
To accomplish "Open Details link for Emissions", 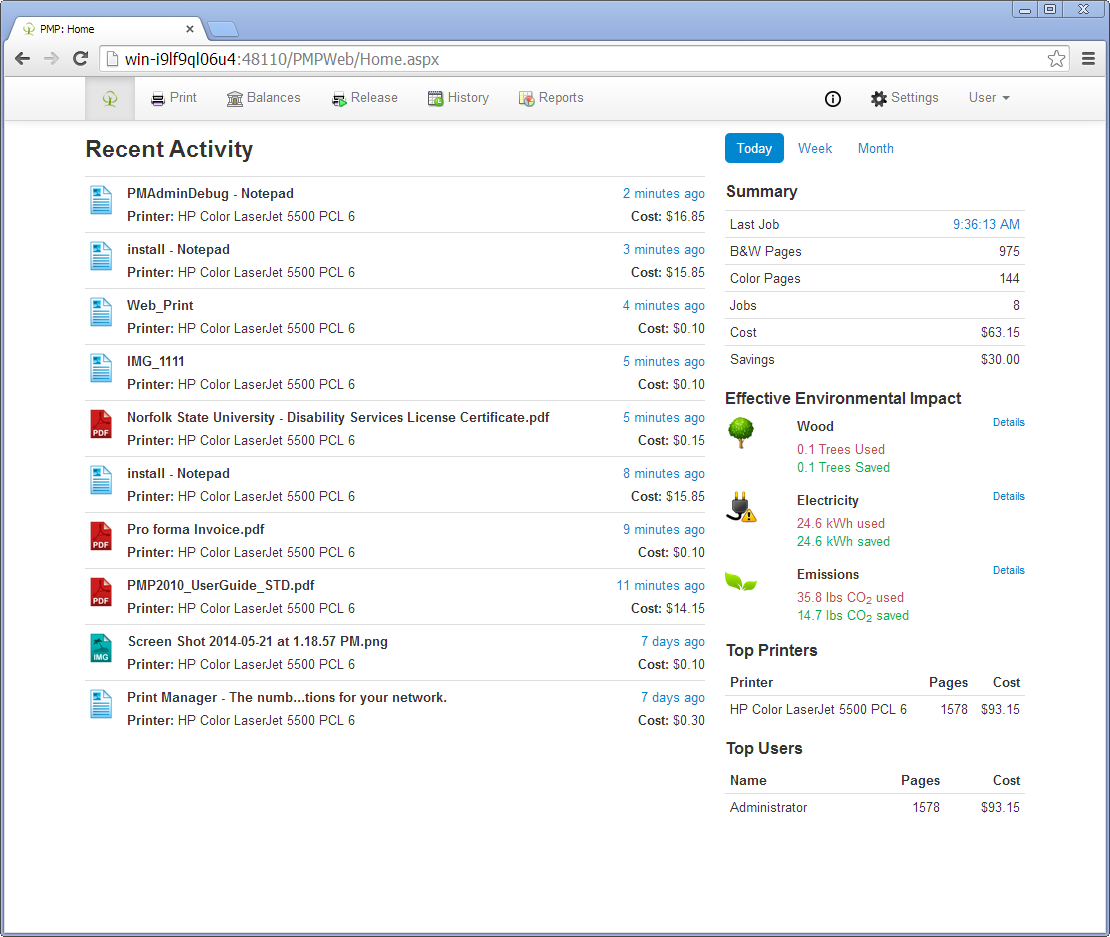I will pyautogui.click(x=1008, y=570).
